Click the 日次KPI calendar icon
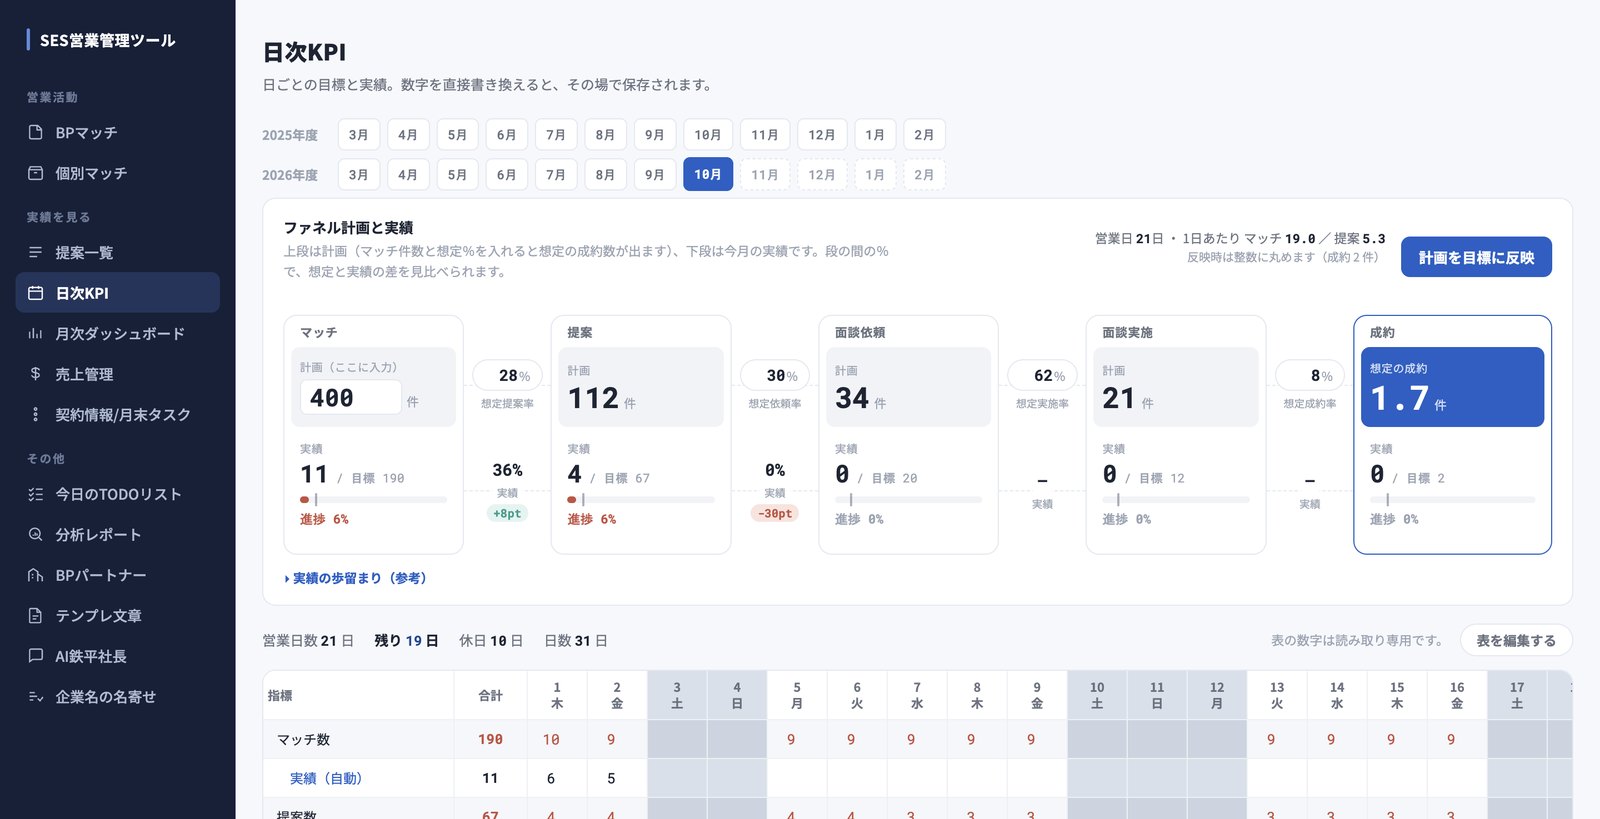The width and height of the screenshot is (1600, 819). pos(36,293)
